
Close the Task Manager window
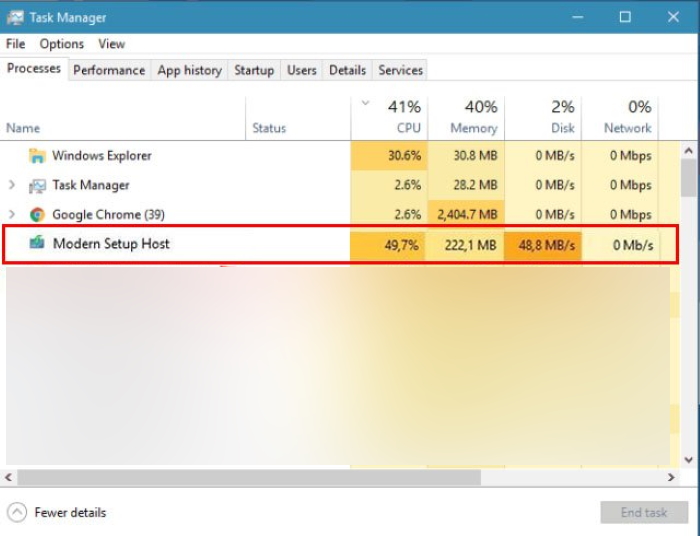coord(673,17)
